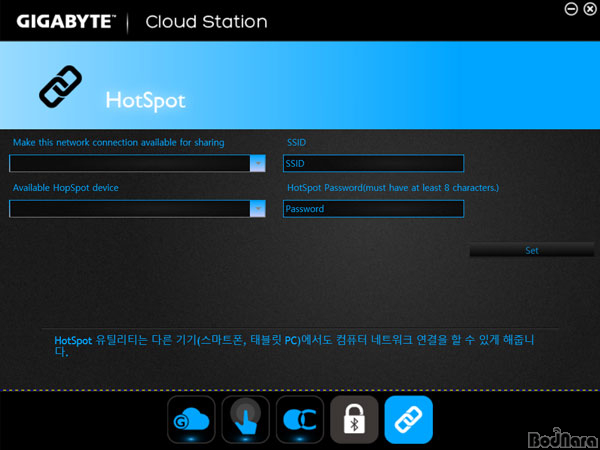Click 'Make this network connection available for sharing' label
Image resolution: width=600 pixels, height=450 pixels.
coord(119,142)
